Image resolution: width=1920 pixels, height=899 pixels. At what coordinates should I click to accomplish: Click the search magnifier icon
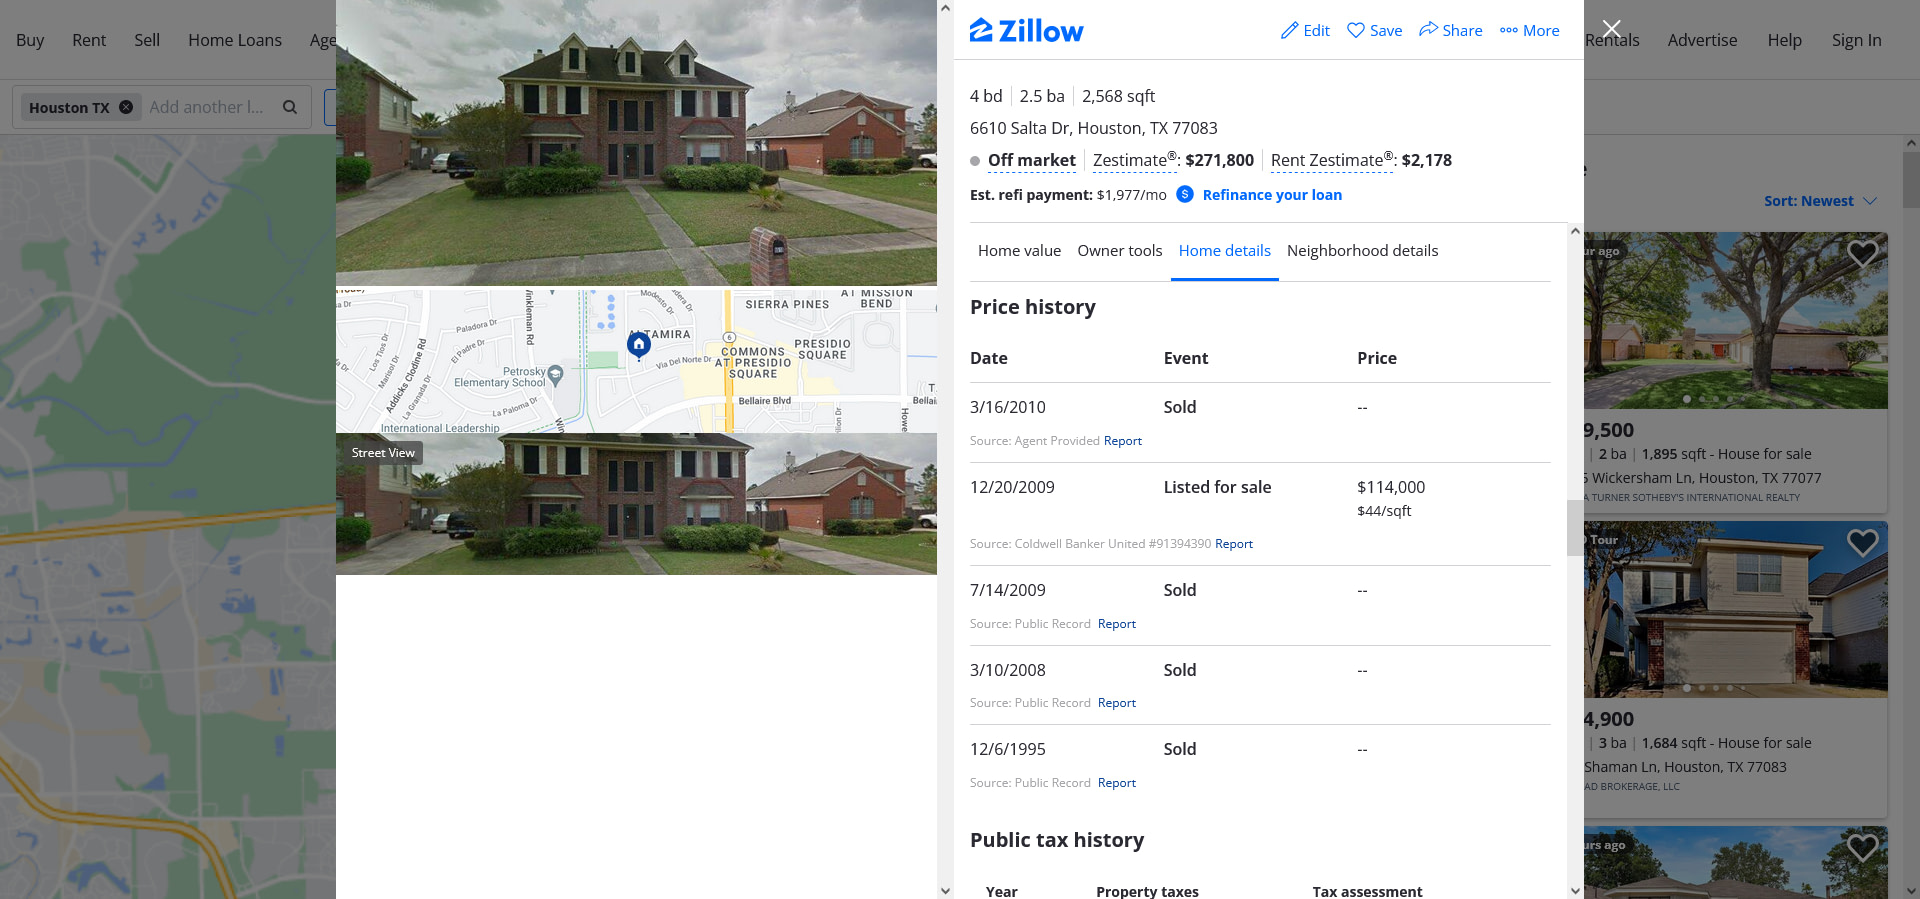click(290, 107)
